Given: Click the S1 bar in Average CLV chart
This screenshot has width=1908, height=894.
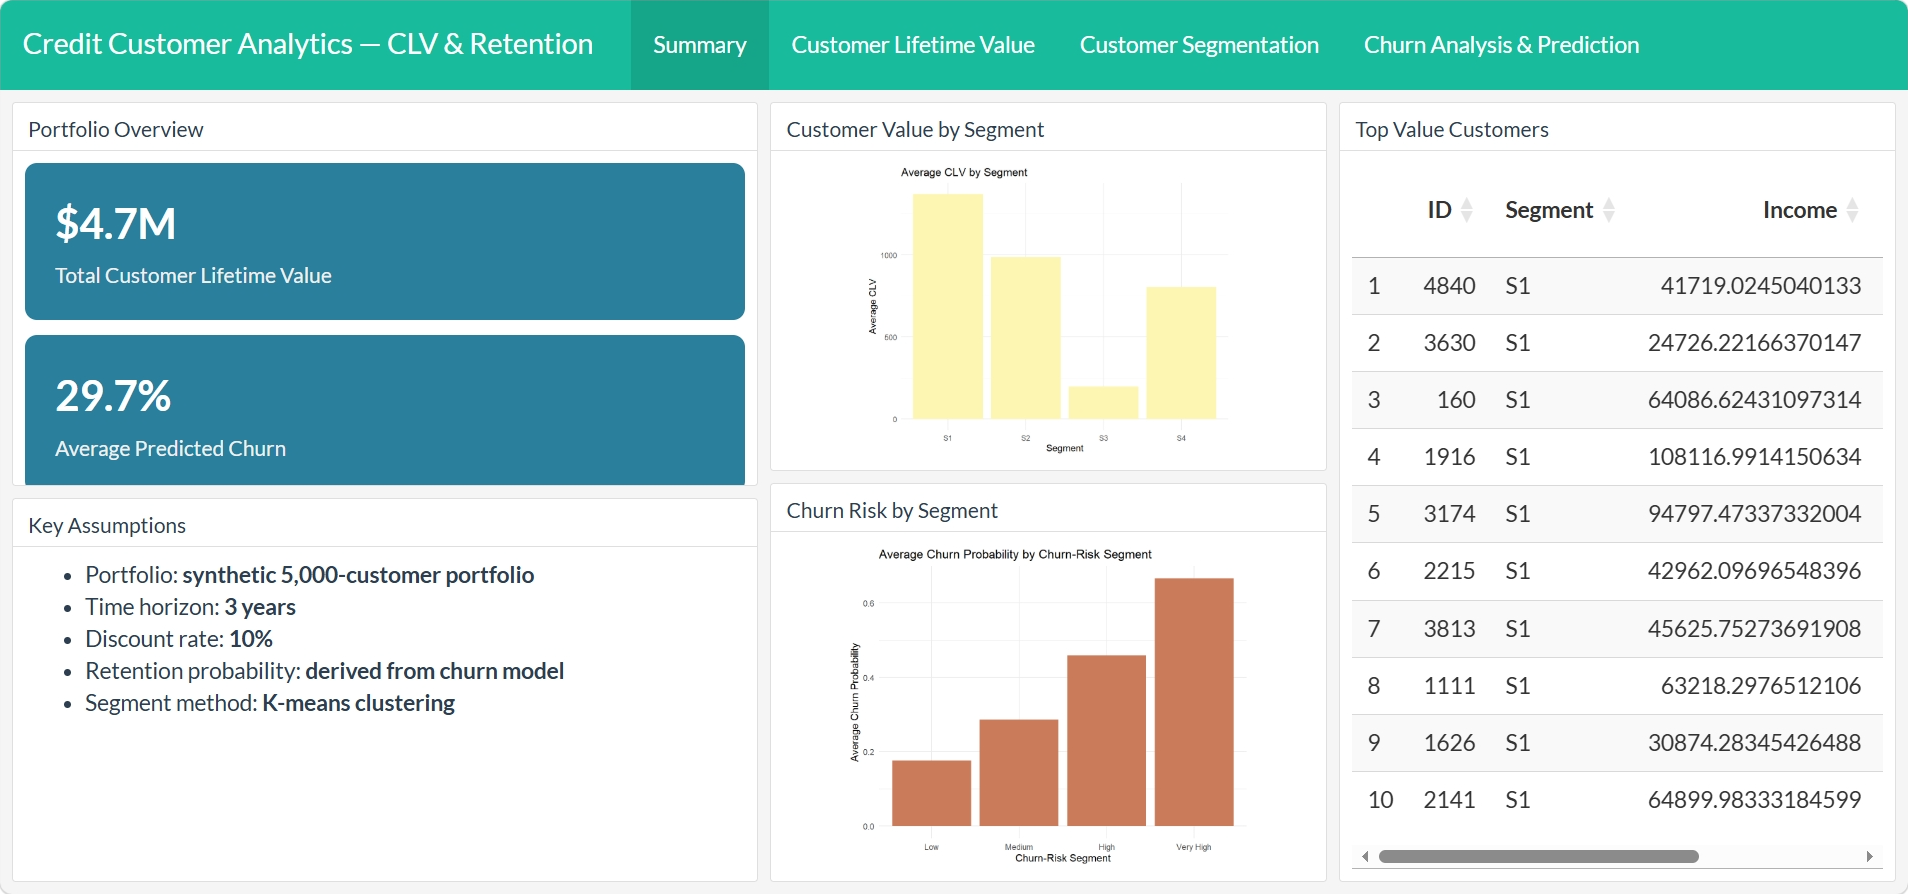Looking at the screenshot, I should [x=948, y=306].
